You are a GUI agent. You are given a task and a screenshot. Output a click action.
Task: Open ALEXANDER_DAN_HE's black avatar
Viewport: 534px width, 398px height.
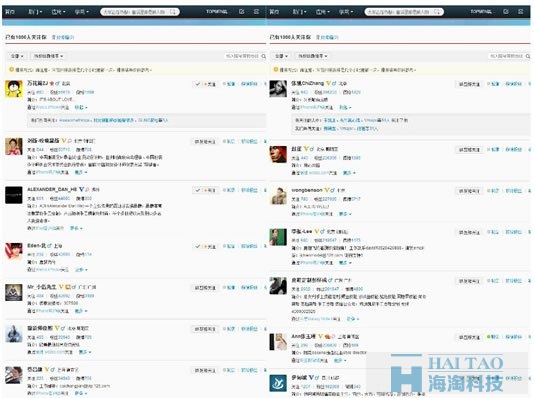pyautogui.click(x=14, y=195)
